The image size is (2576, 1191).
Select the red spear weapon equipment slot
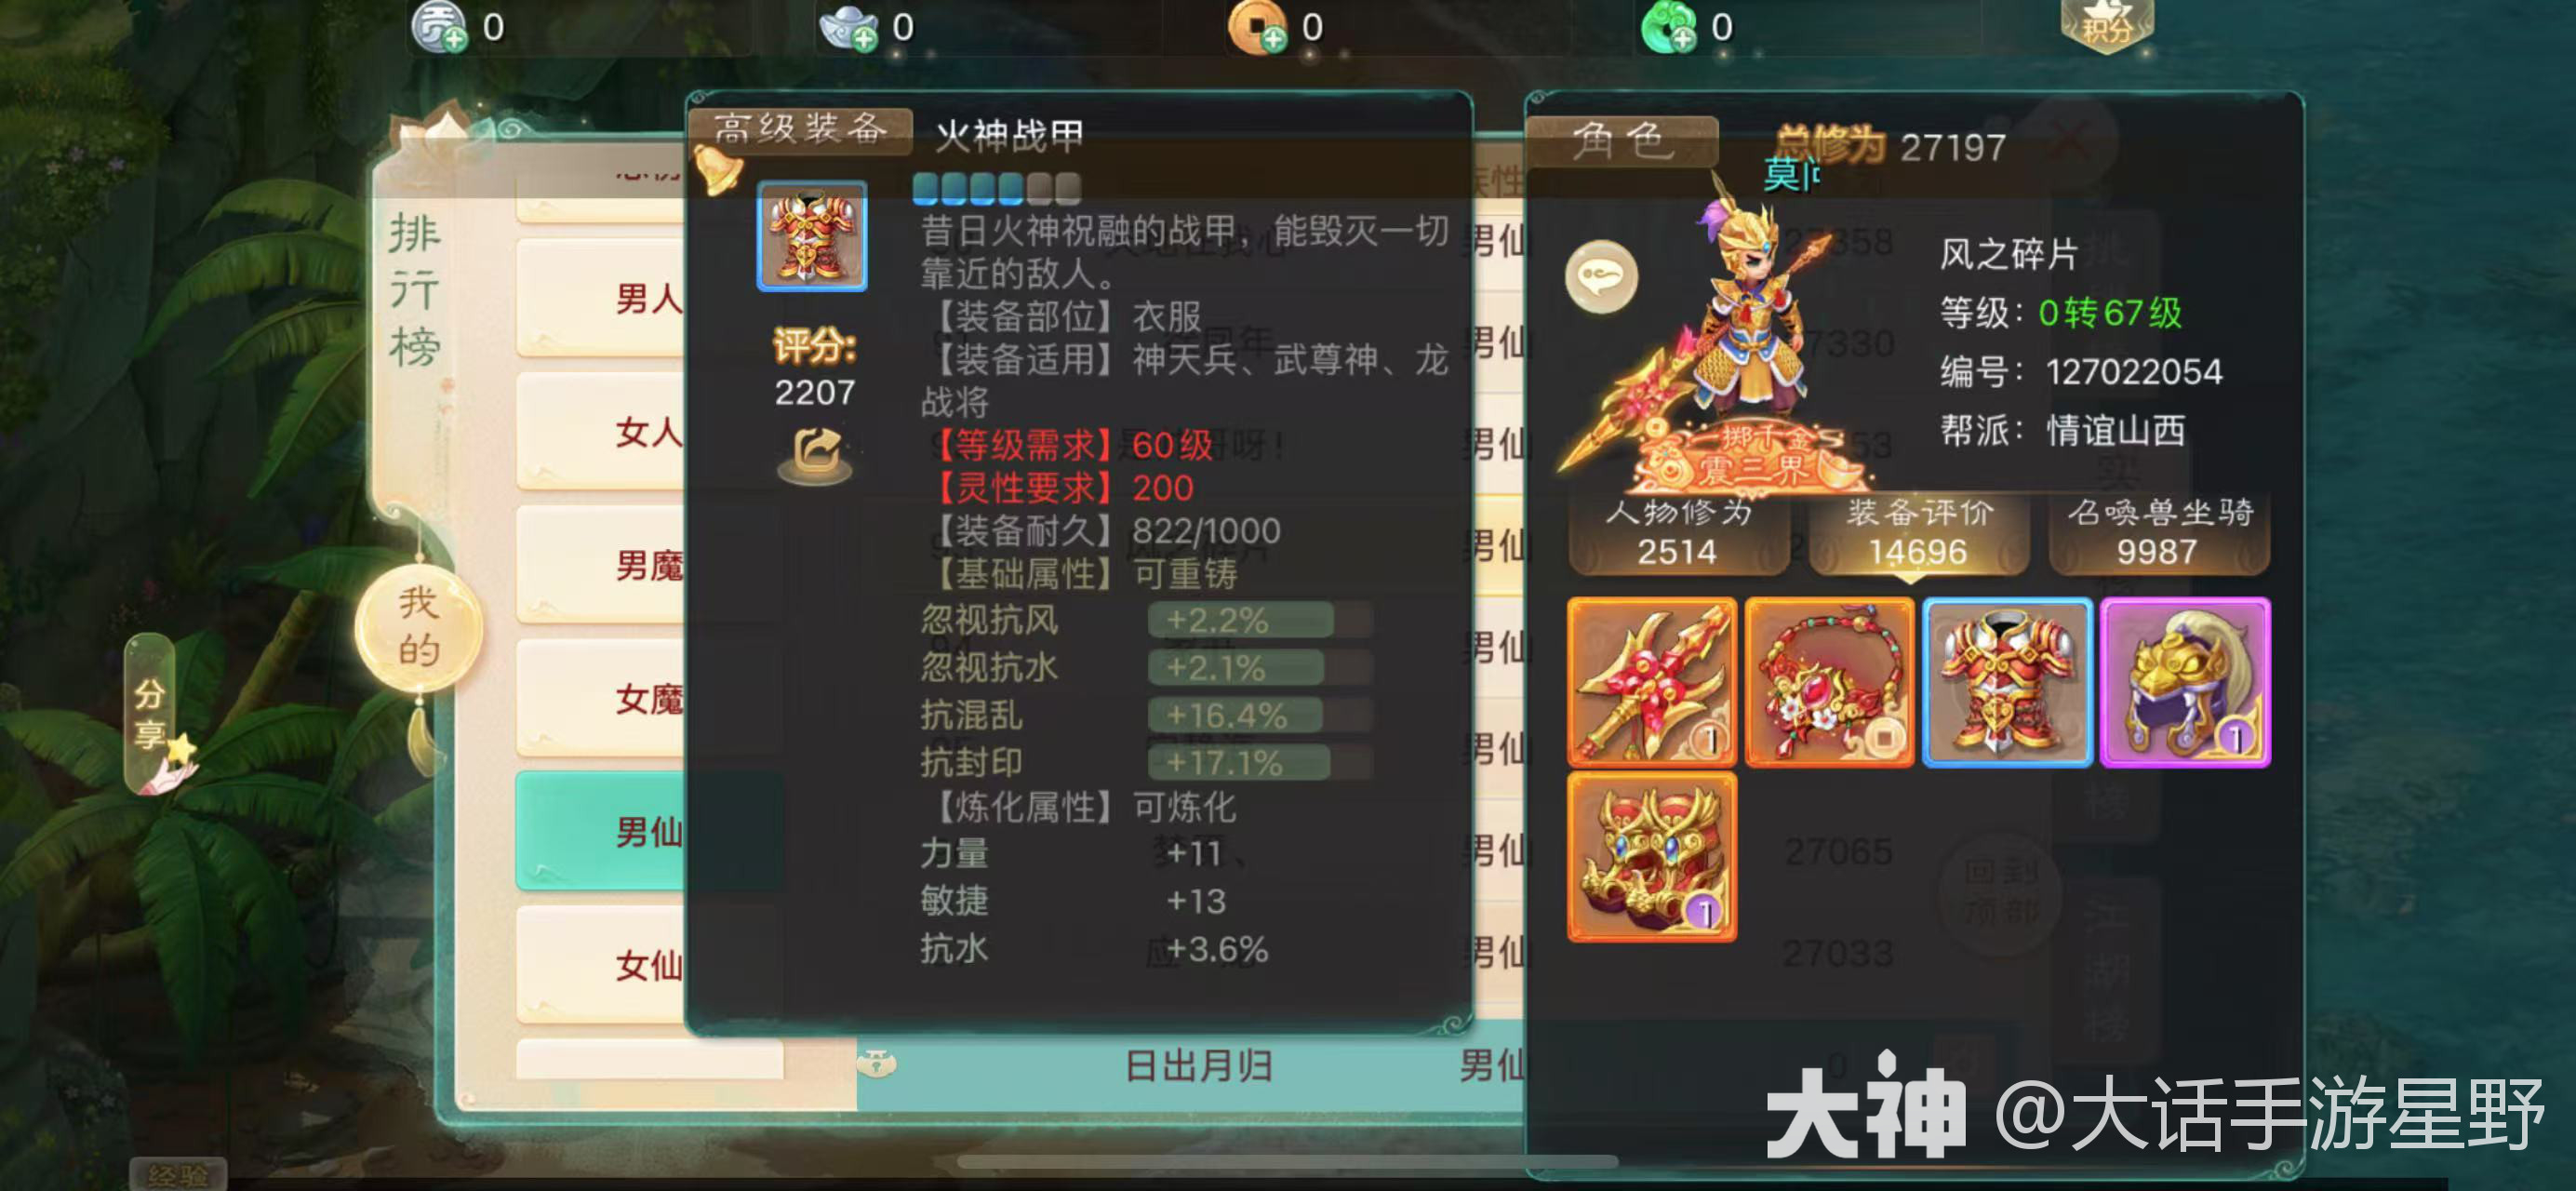pos(1652,682)
